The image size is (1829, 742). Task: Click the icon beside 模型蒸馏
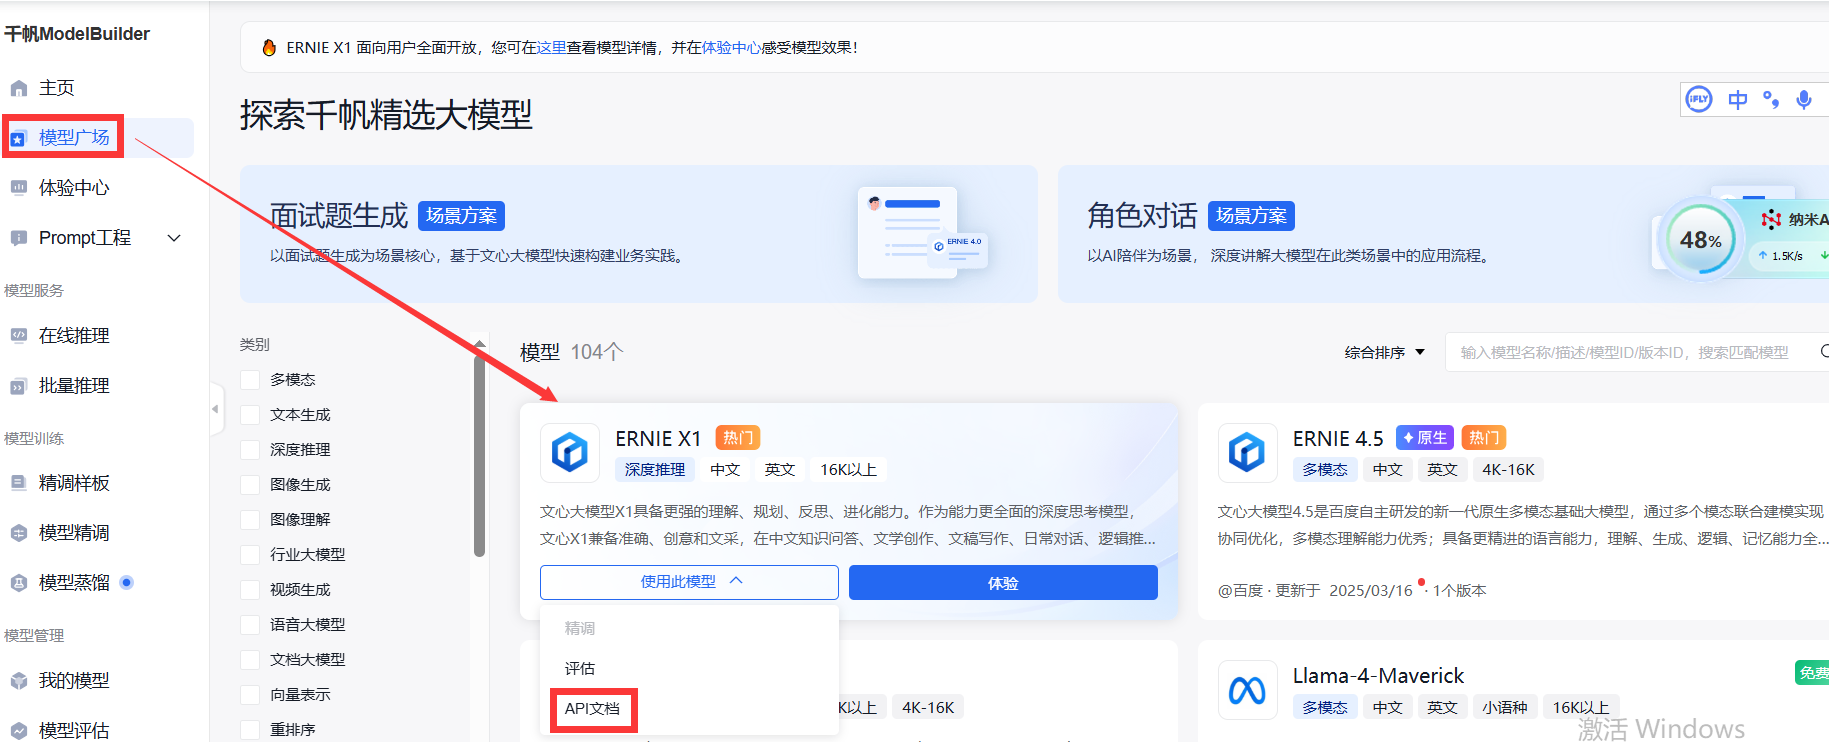[x=18, y=583]
